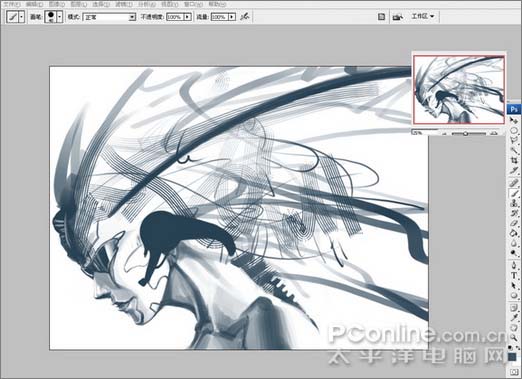Image resolution: width=522 pixels, height=379 pixels.
Task: Click the navigator zoom percentage field
Action: (423, 133)
